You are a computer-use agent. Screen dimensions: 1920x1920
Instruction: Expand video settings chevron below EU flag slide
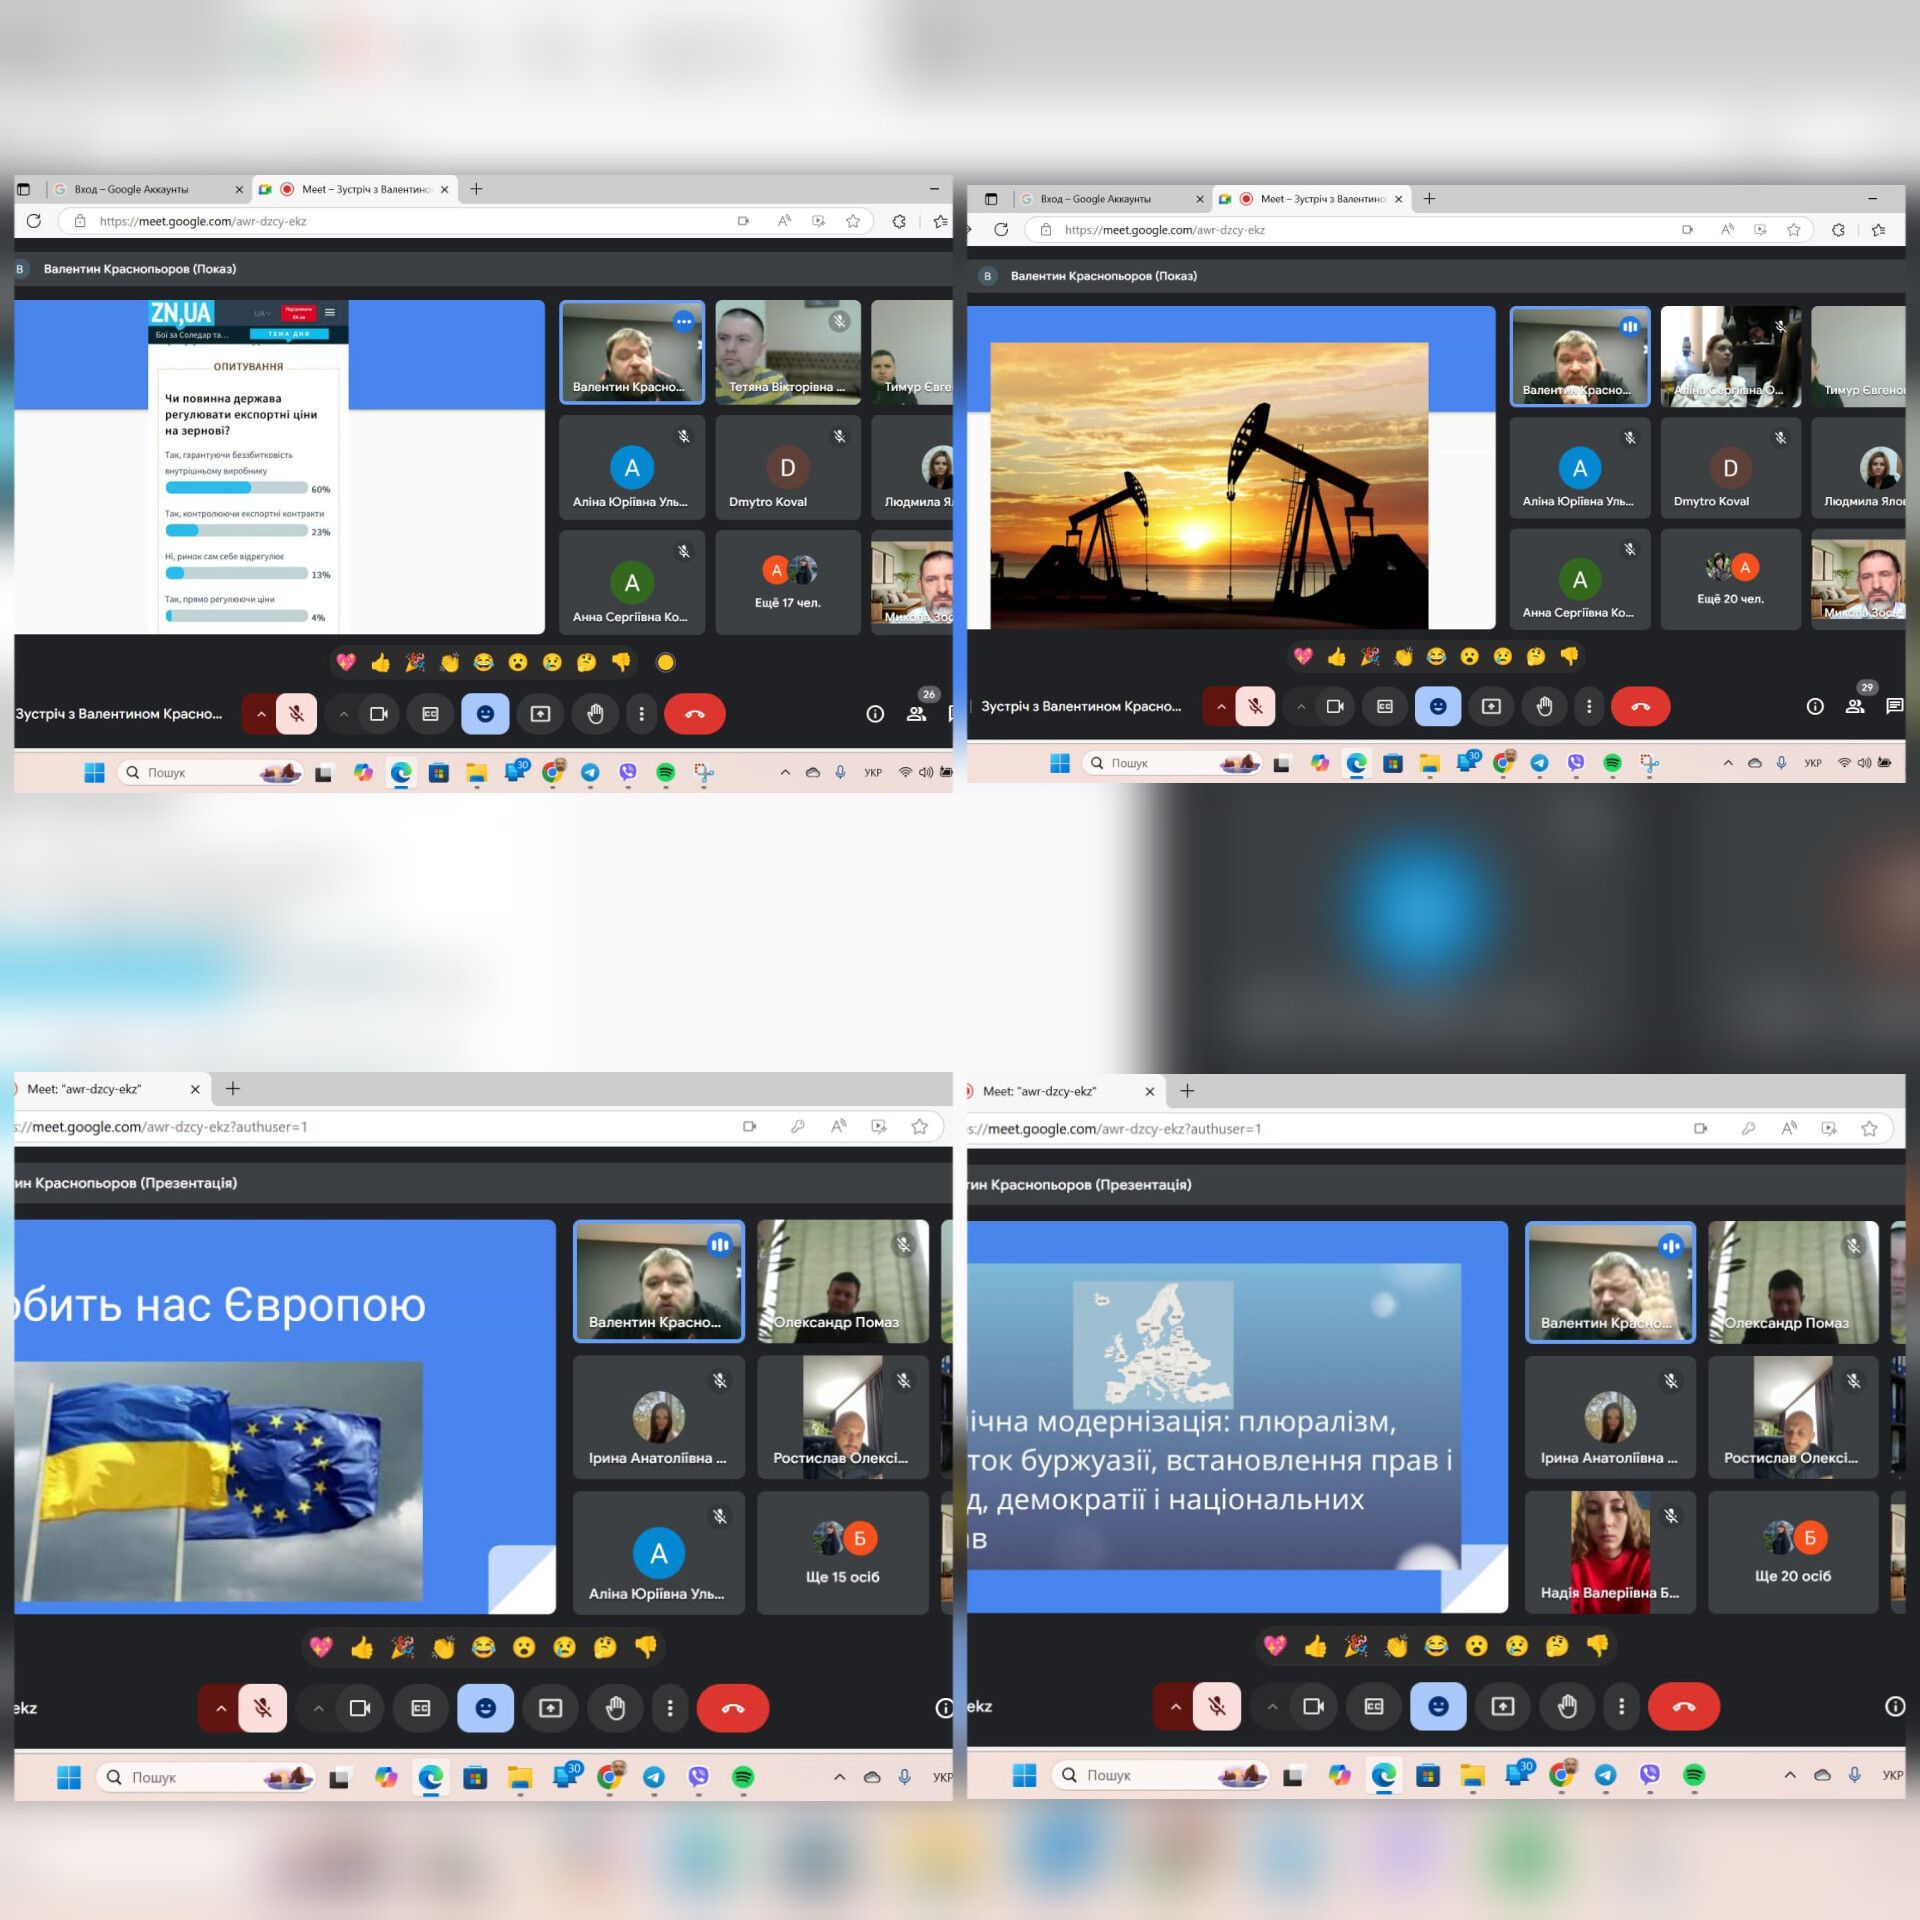pos(318,1708)
